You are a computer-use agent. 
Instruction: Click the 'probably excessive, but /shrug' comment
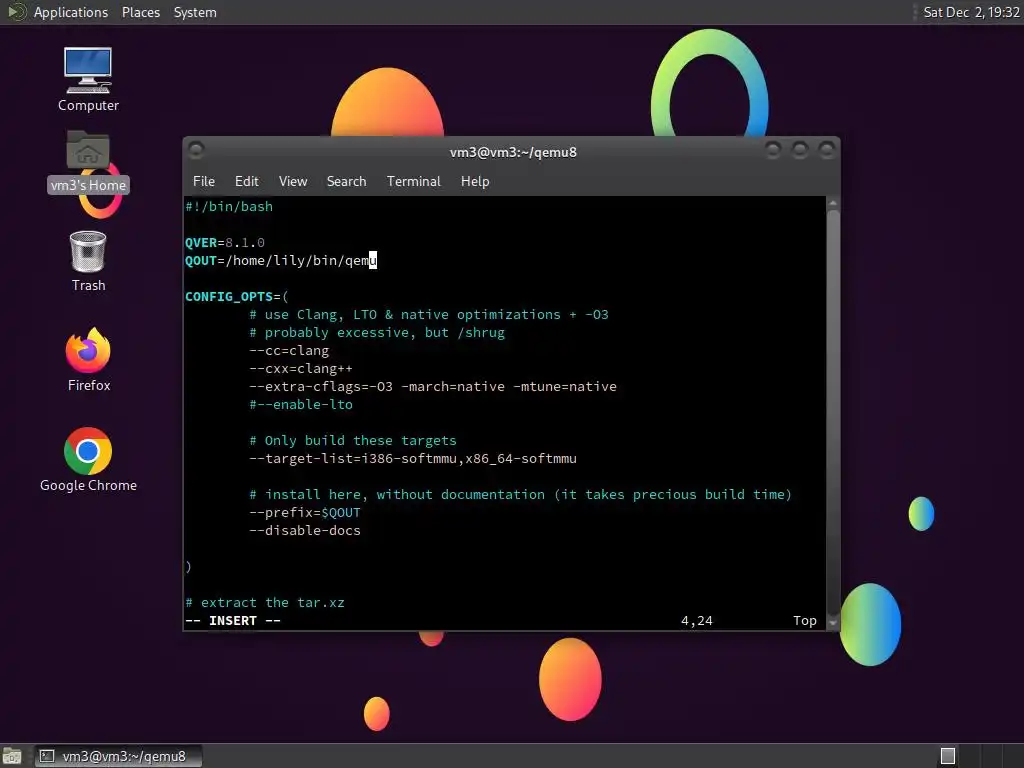[x=377, y=332]
